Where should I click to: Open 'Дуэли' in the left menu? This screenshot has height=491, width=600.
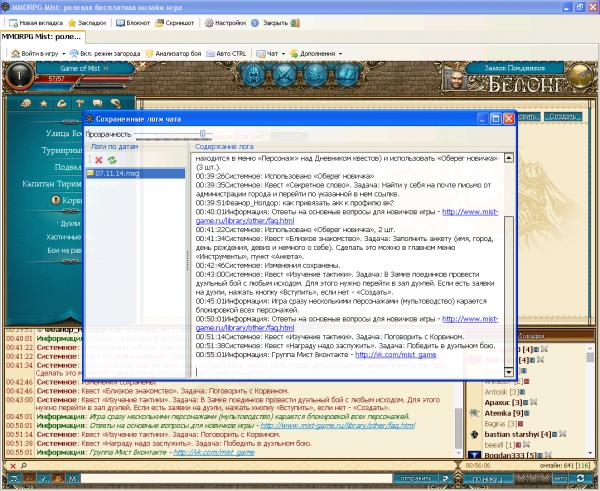[71, 223]
